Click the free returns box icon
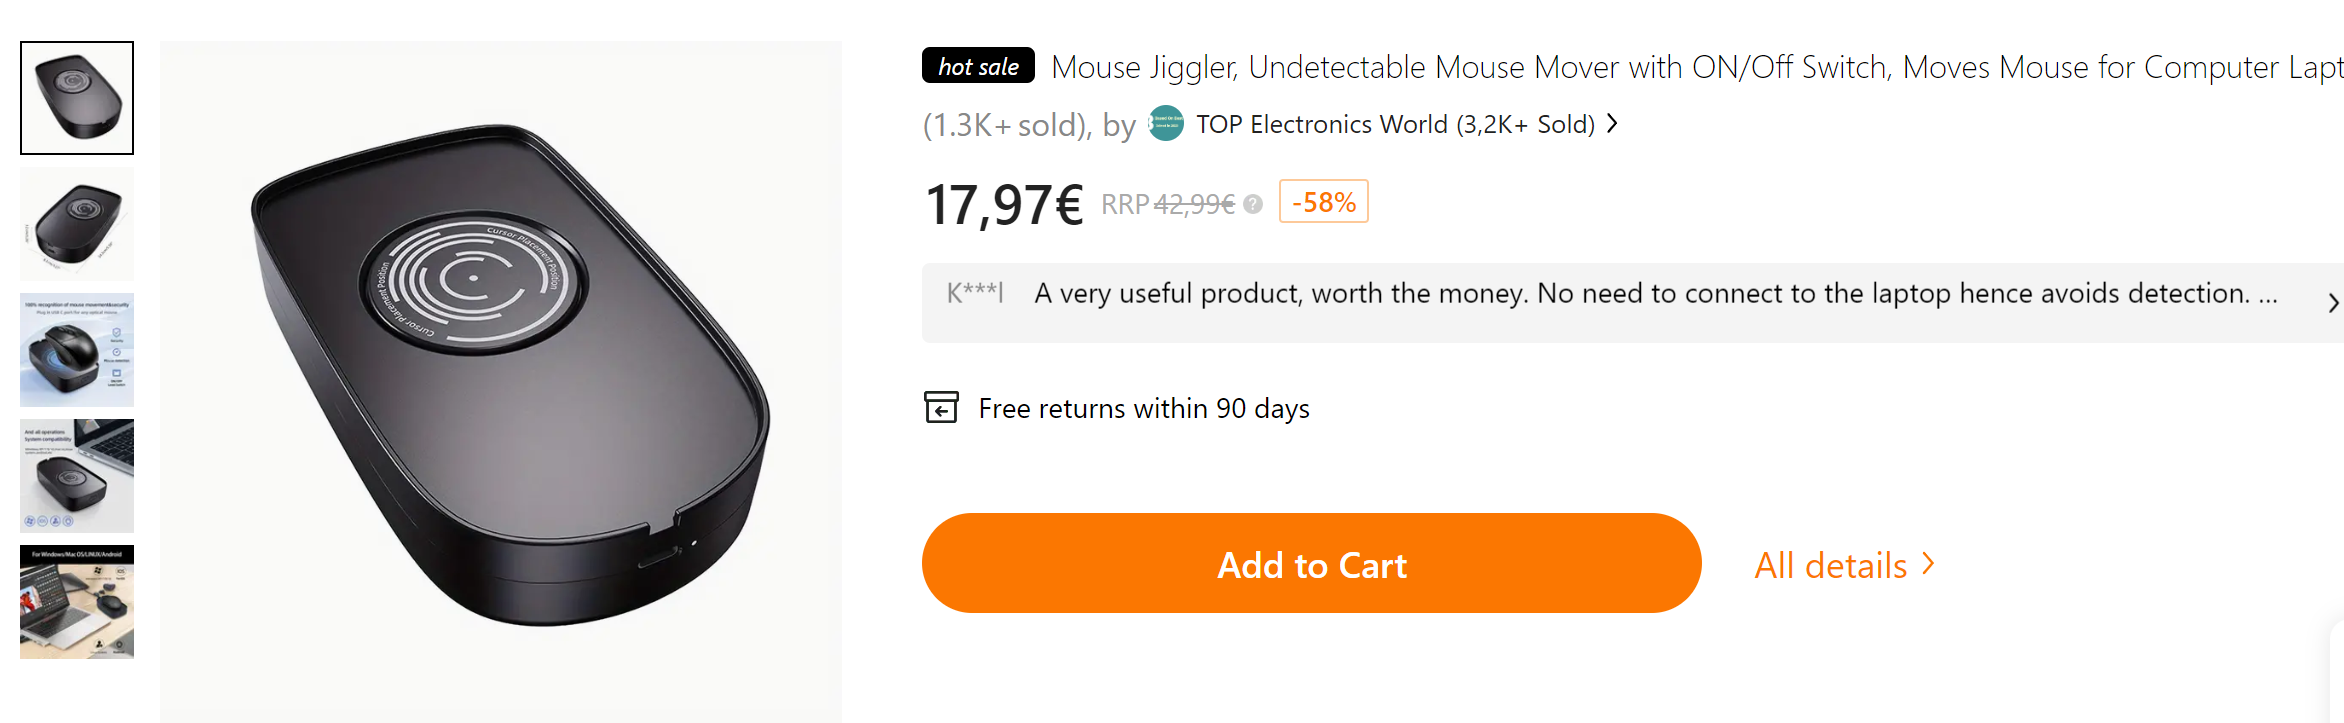Screen dimensions: 2344x723 941,408
